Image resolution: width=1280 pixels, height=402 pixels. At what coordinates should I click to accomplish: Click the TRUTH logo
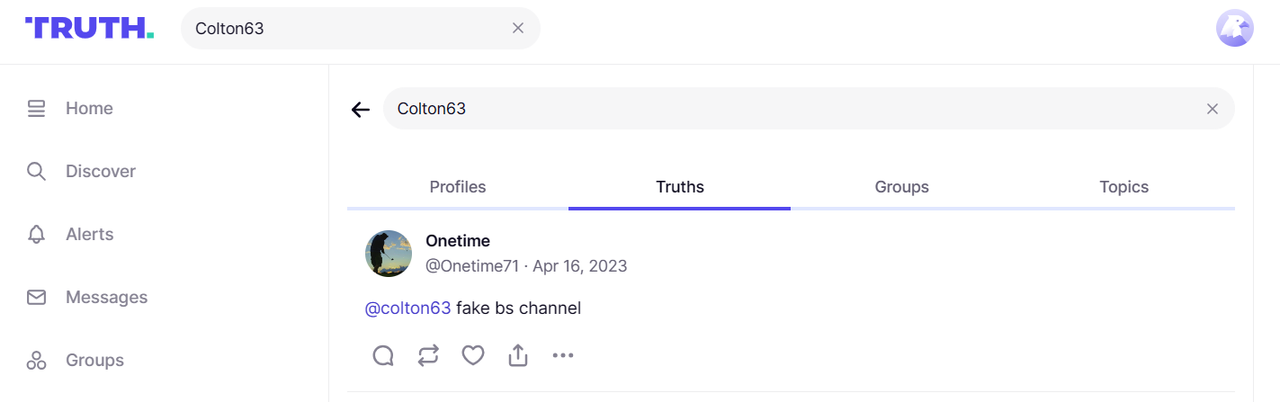(x=89, y=28)
